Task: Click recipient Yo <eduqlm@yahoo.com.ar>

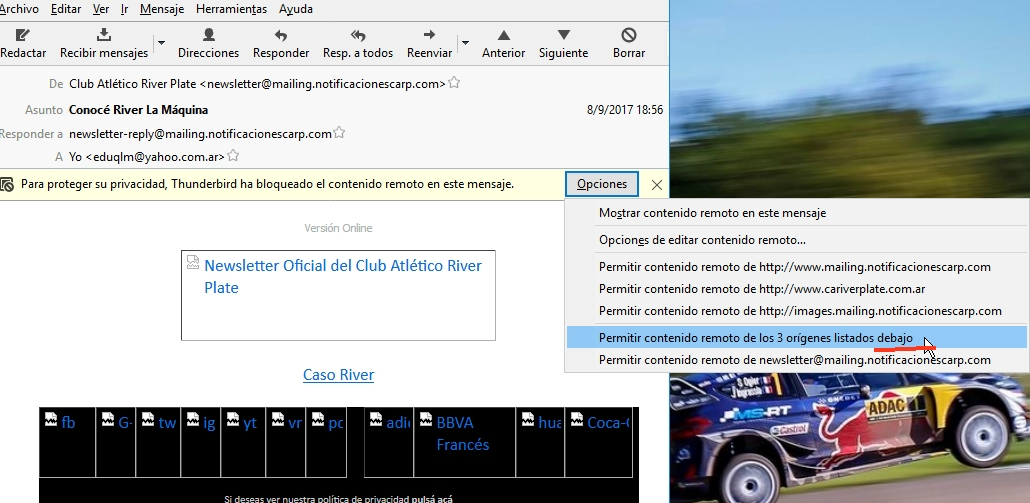Action: (146, 157)
